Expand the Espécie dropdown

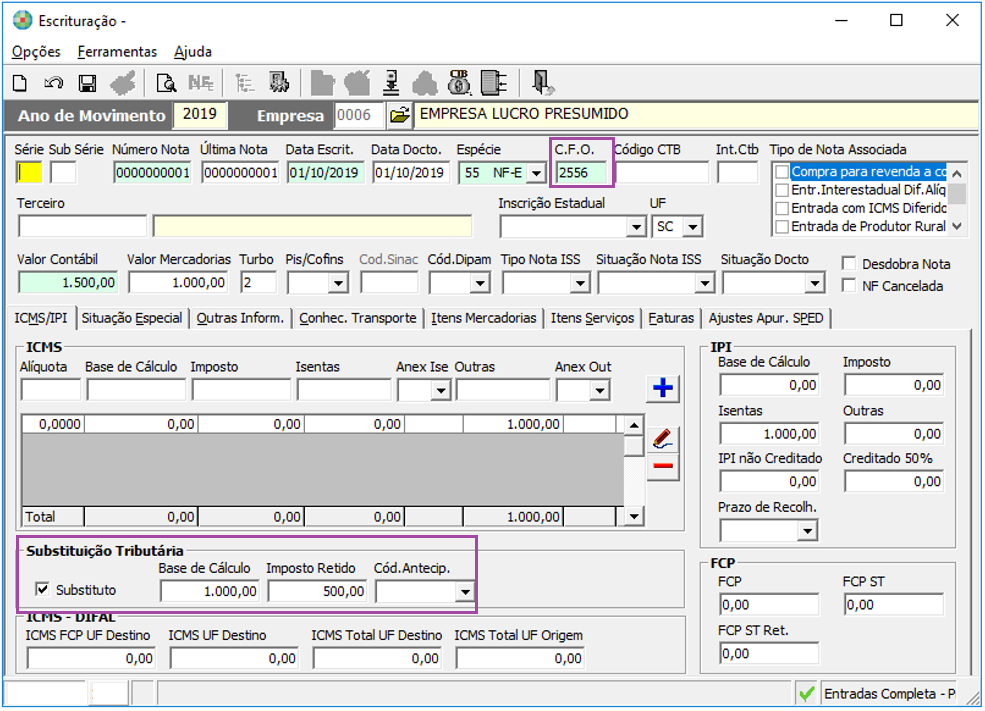(536, 173)
